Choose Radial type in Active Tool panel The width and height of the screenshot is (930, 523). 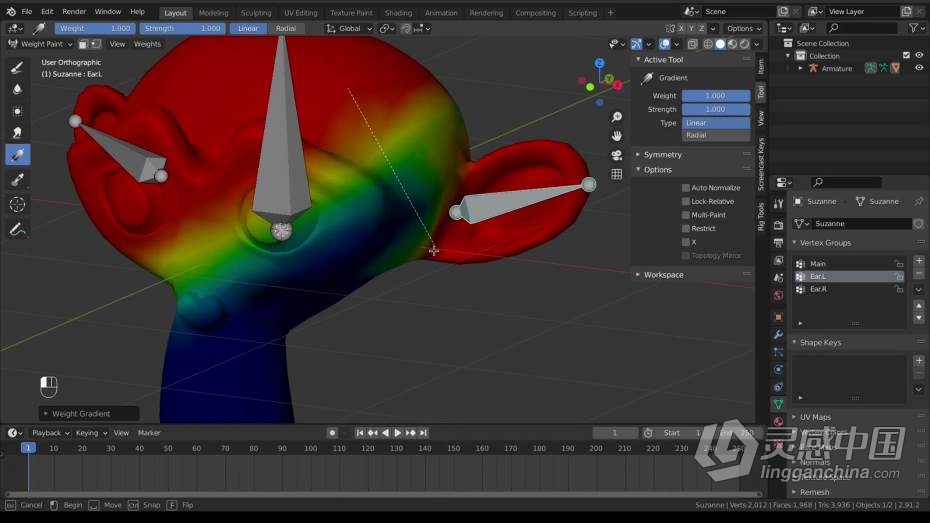(716, 135)
